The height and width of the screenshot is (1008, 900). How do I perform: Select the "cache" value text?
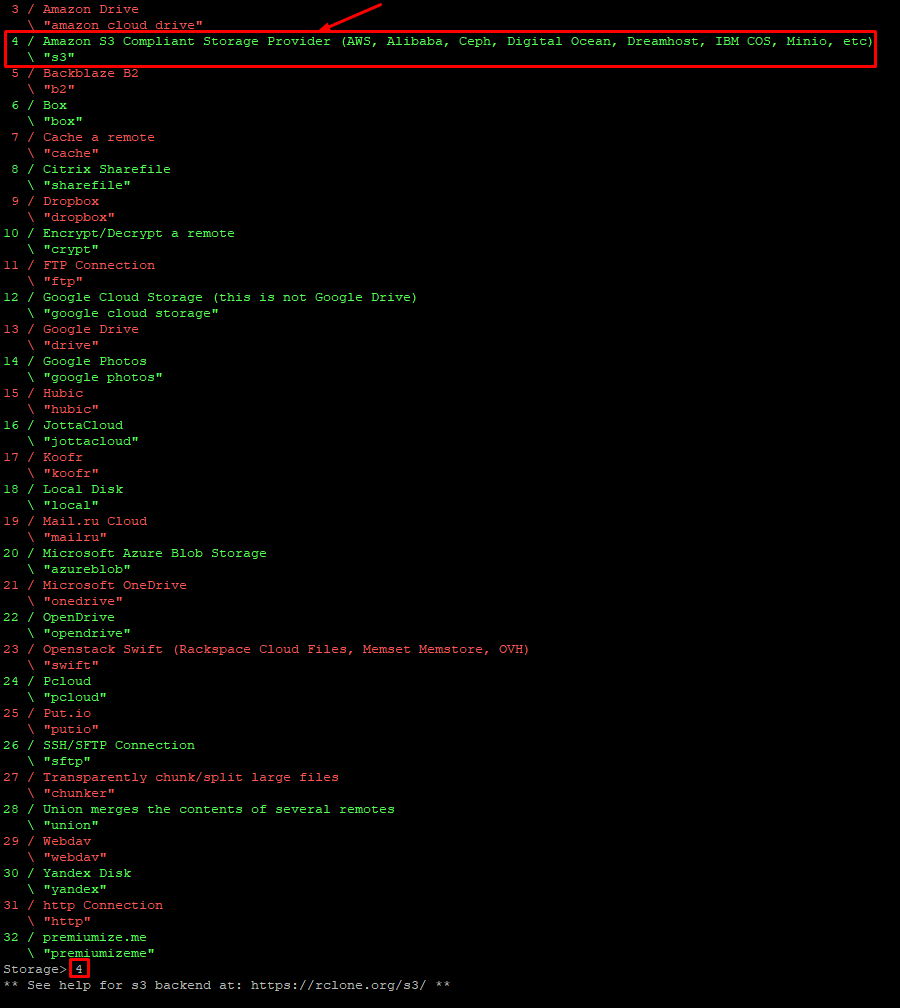click(71, 154)
